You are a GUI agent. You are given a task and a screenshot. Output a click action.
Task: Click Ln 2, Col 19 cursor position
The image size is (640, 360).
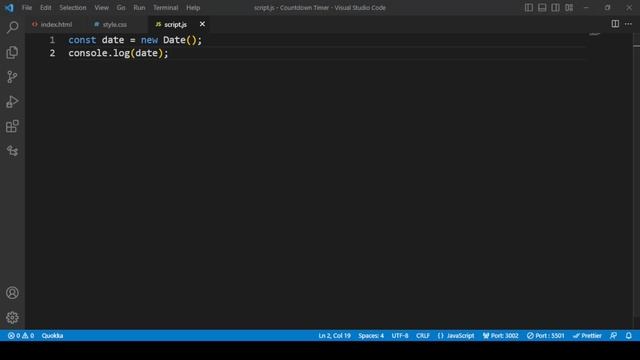334,336
